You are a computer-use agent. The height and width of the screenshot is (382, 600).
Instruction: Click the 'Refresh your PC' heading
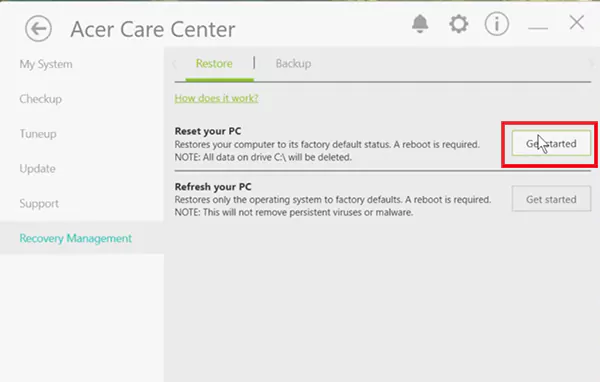click(213, 186)
